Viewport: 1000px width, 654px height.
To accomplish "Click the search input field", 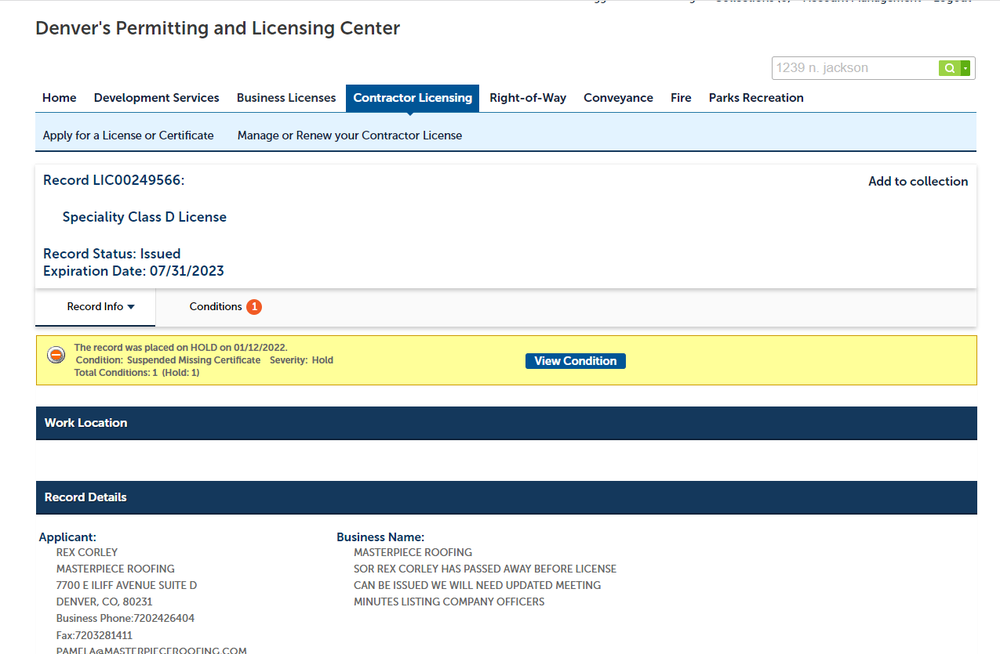I will [855, 68].
